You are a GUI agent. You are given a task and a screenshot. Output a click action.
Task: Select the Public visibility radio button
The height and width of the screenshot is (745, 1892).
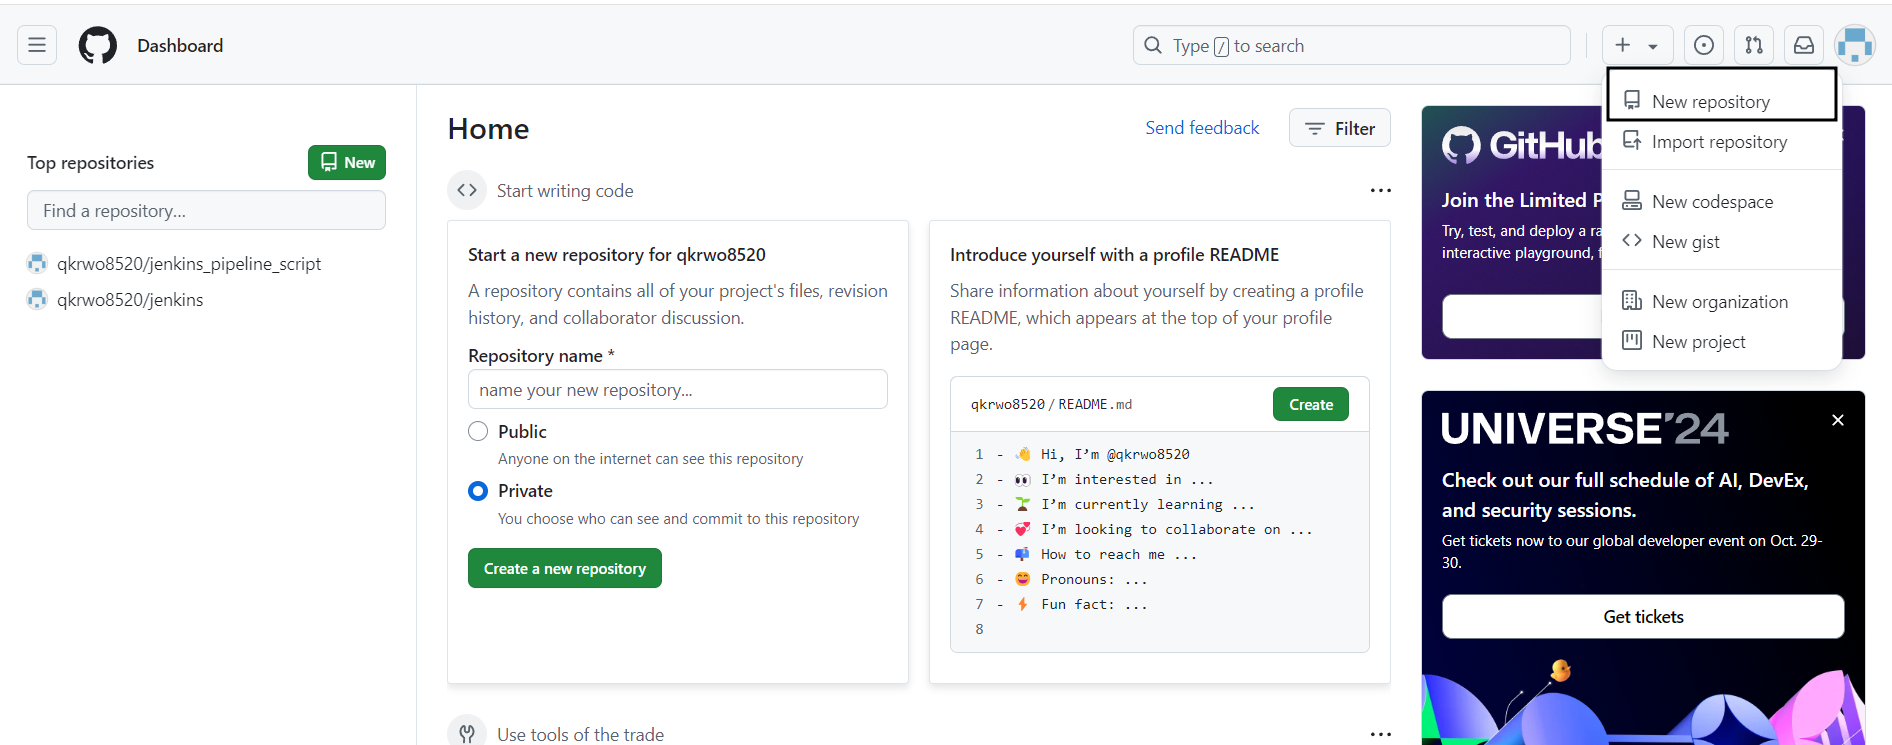[478, 431]
